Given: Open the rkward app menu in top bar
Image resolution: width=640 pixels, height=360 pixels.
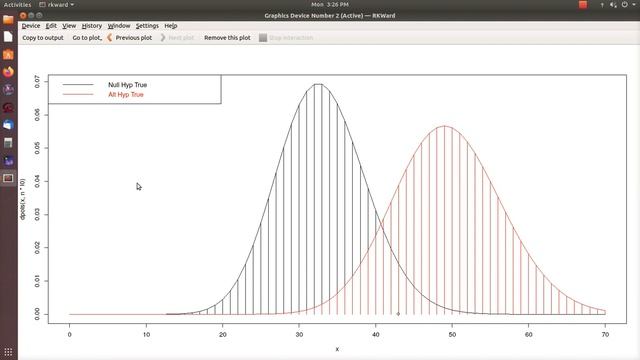Looking at the screenshot, I should [57, 4].
